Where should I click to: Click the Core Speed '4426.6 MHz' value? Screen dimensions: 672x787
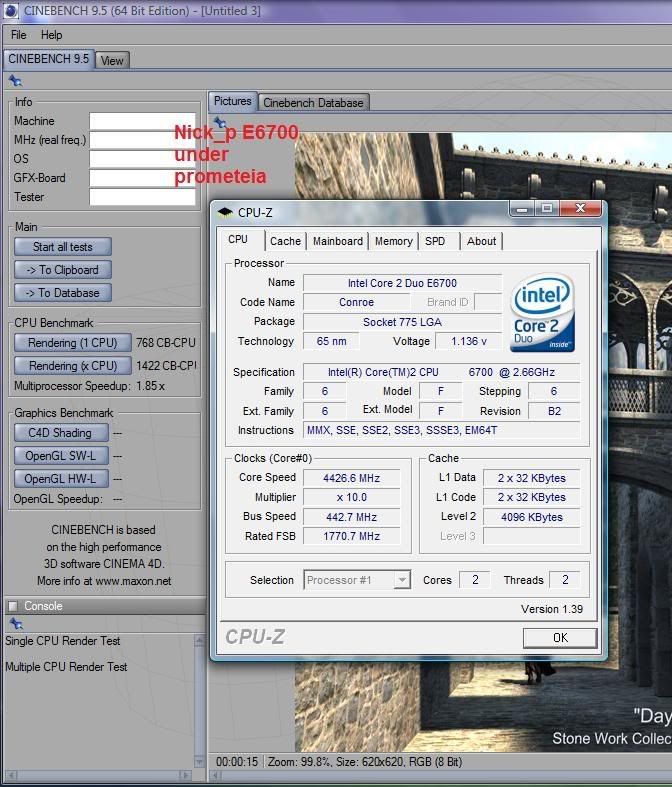351,478
